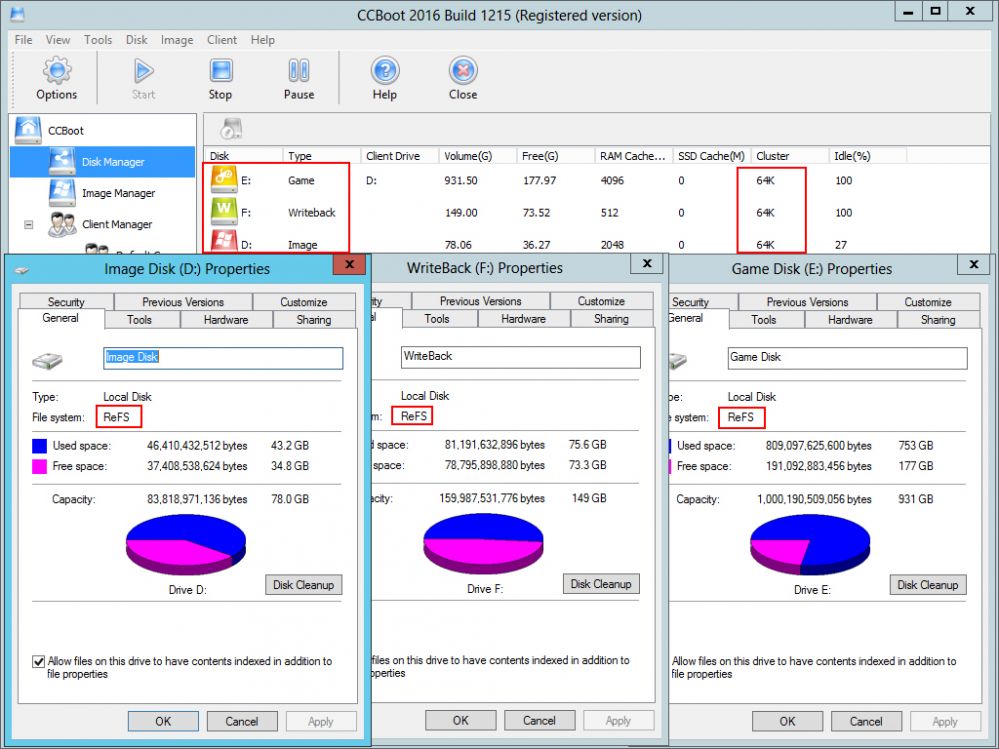The width and height of the screenshot is (999, 749).
Task: Toggle indexing checkbox in Image Disk Properties
Action: click(x=38, y=661)
